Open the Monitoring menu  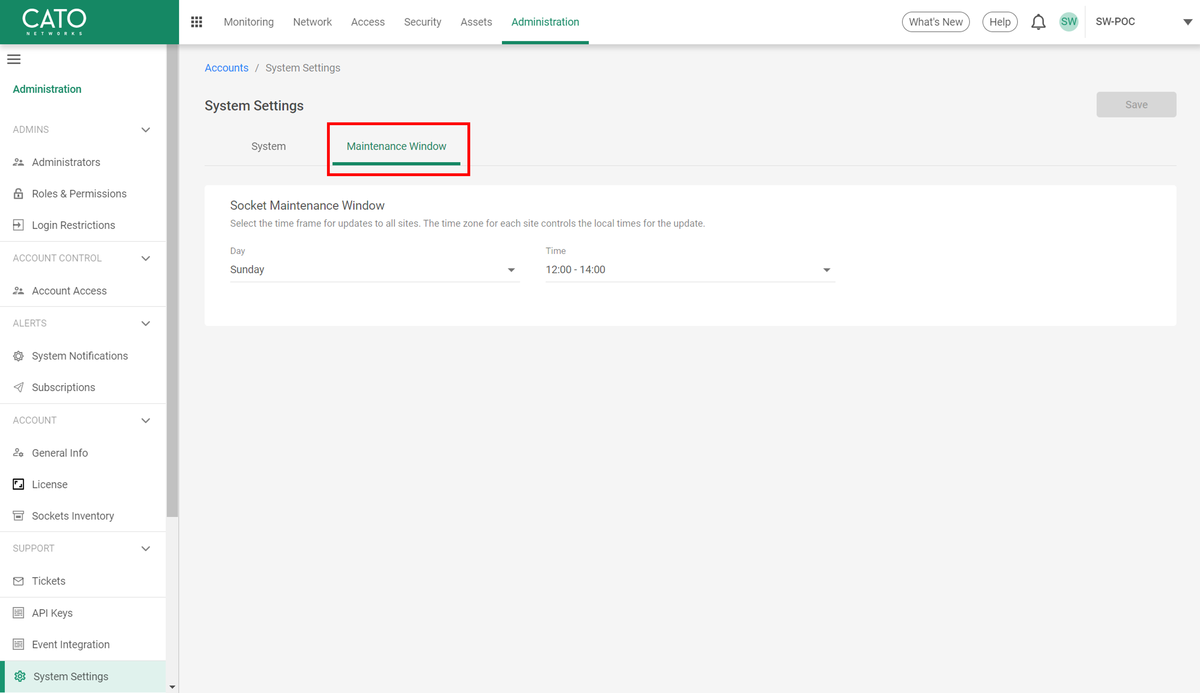249,22
